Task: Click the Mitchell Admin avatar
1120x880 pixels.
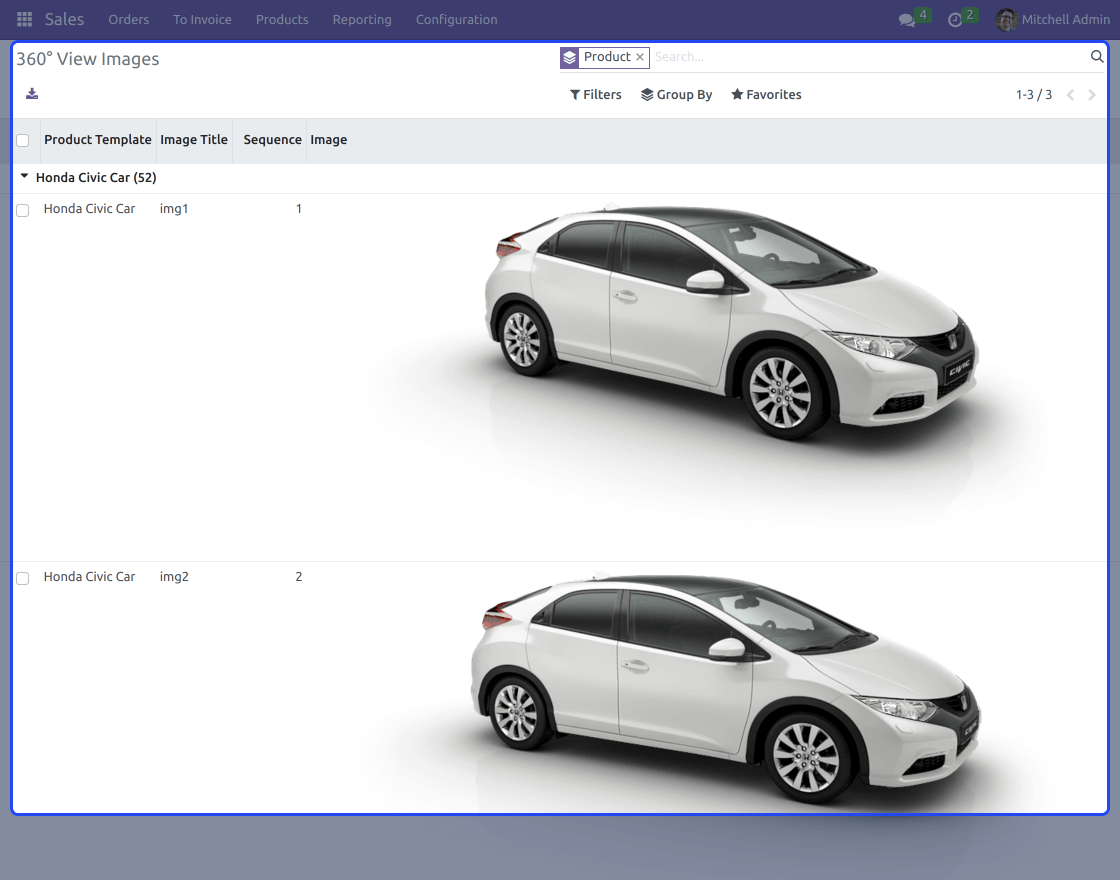Action: pyautogui.click(x=1006, y=19)
